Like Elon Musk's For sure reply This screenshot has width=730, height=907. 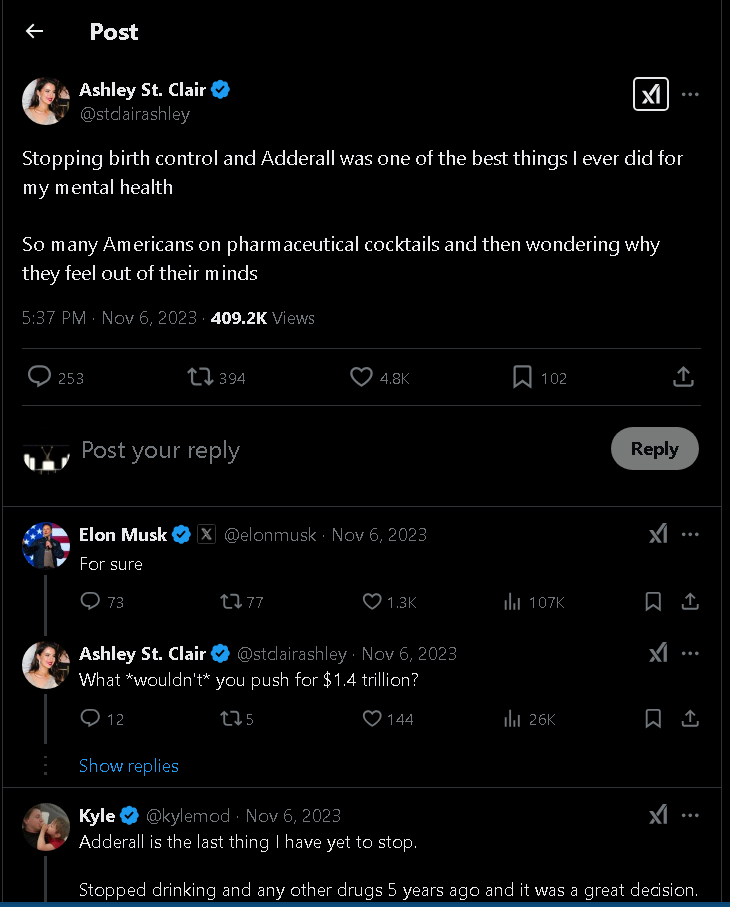[372, 602]
